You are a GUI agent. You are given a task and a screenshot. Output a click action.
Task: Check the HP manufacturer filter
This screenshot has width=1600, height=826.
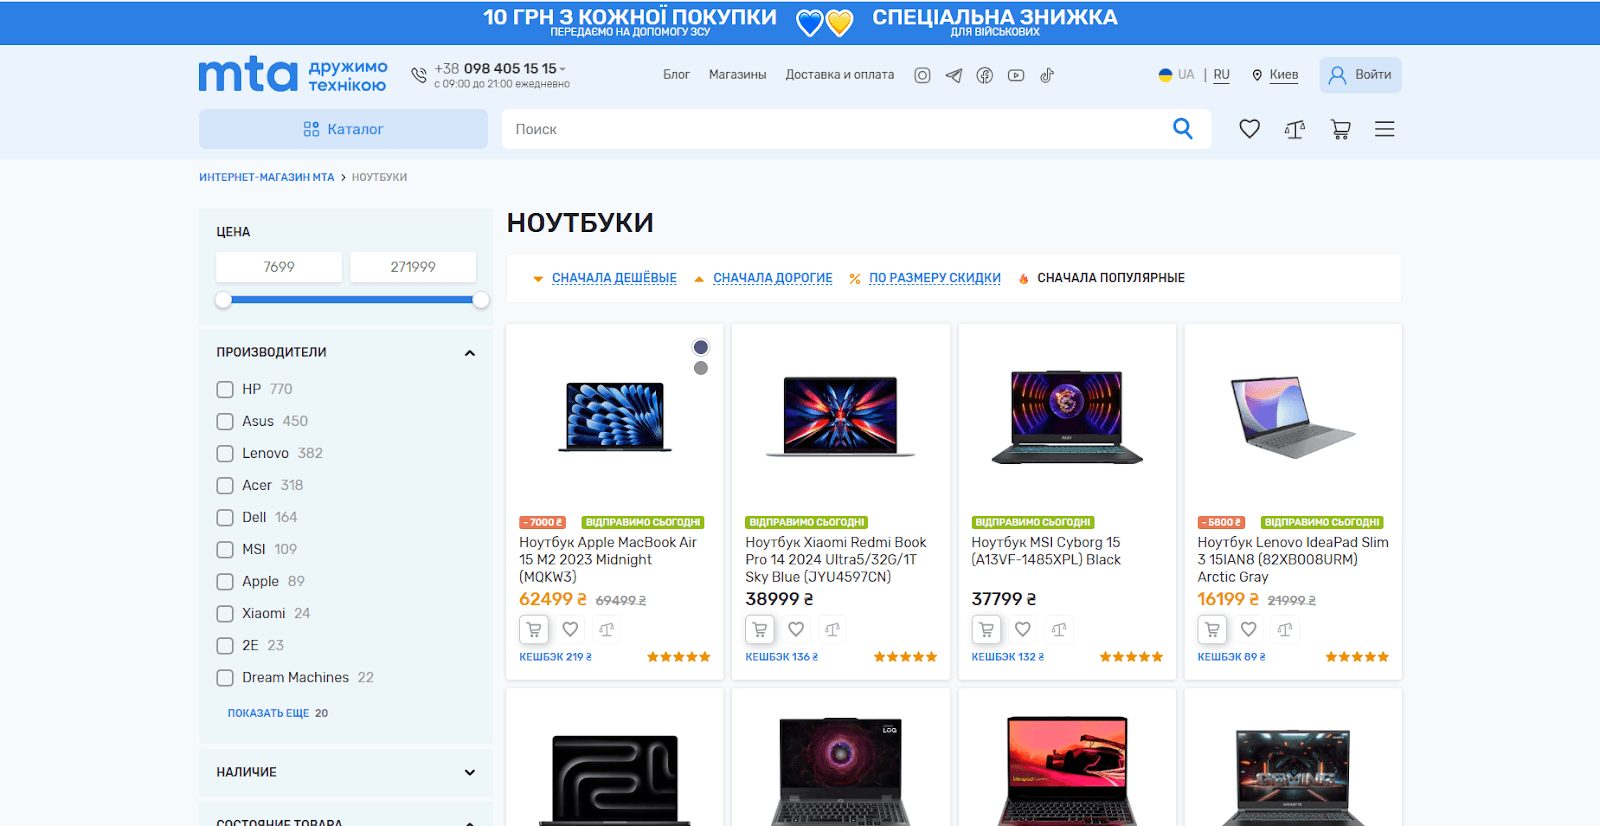point(225,390)
